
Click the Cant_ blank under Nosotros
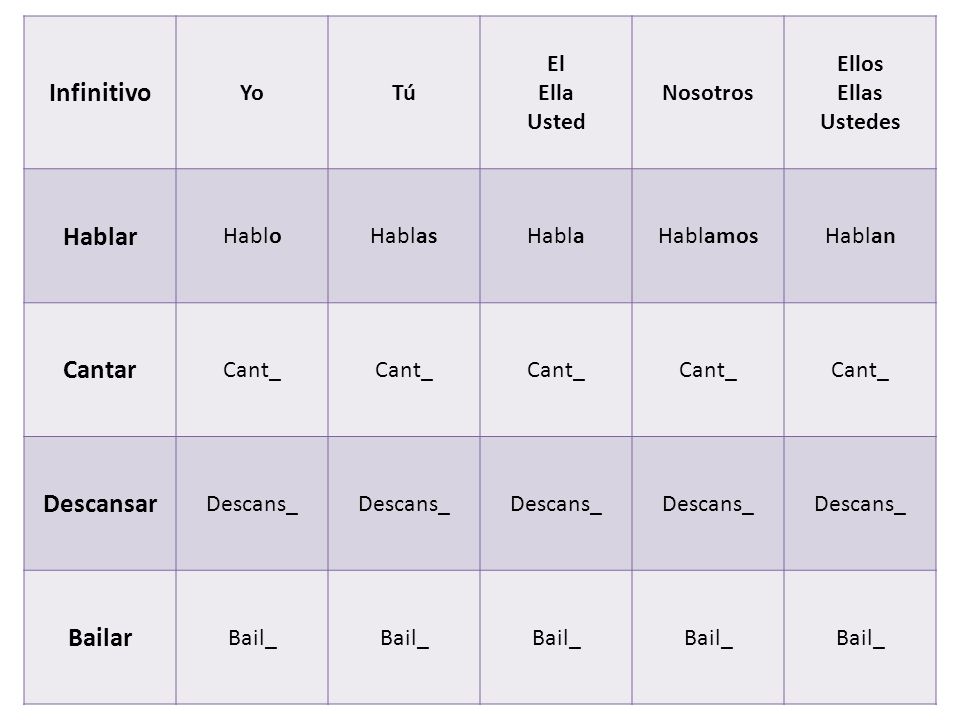tap(708, 370)
